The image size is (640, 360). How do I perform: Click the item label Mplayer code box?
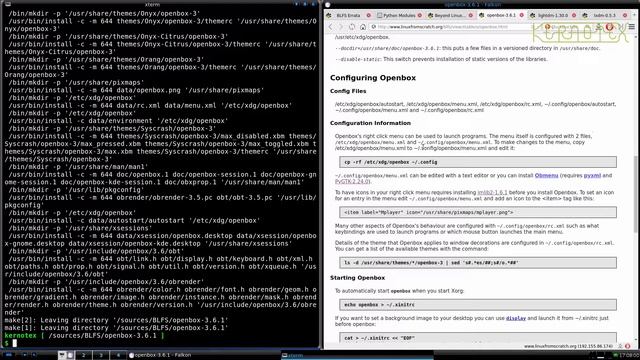478,212
